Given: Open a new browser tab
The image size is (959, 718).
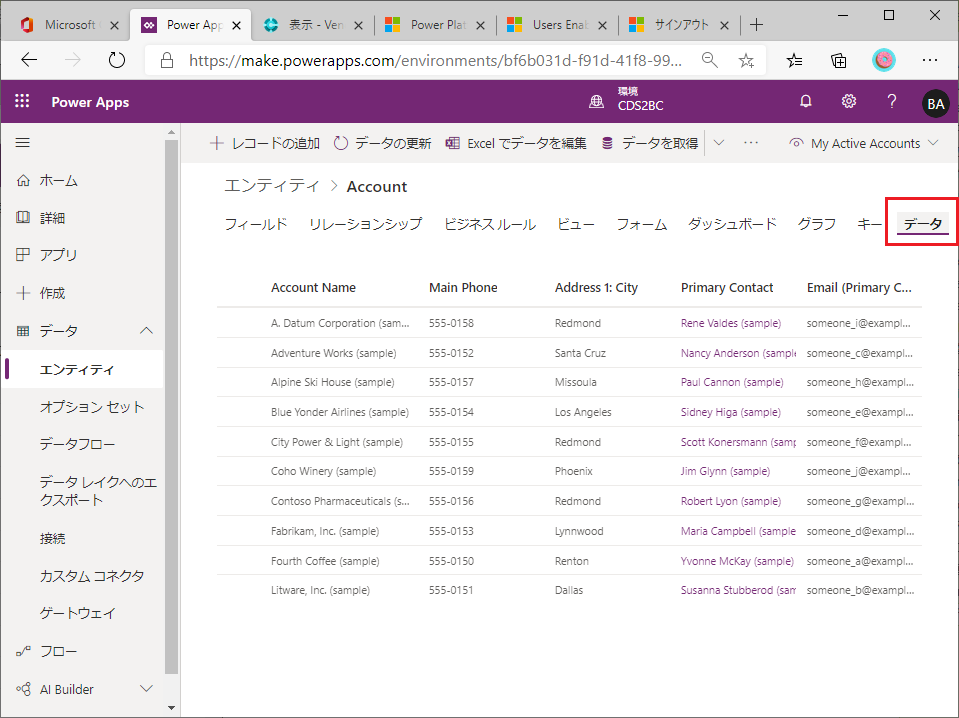Looking at the screenshot, I should (x=757, y=25).
